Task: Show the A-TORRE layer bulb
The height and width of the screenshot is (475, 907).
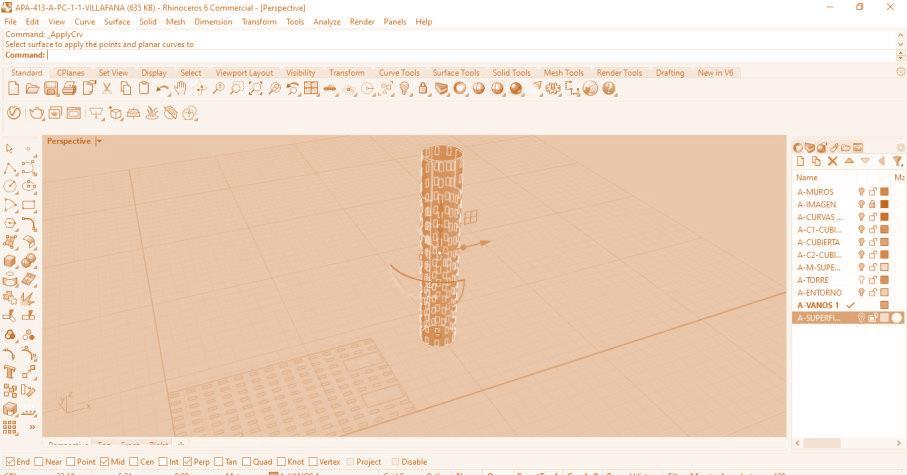Action: pos(861,280)
